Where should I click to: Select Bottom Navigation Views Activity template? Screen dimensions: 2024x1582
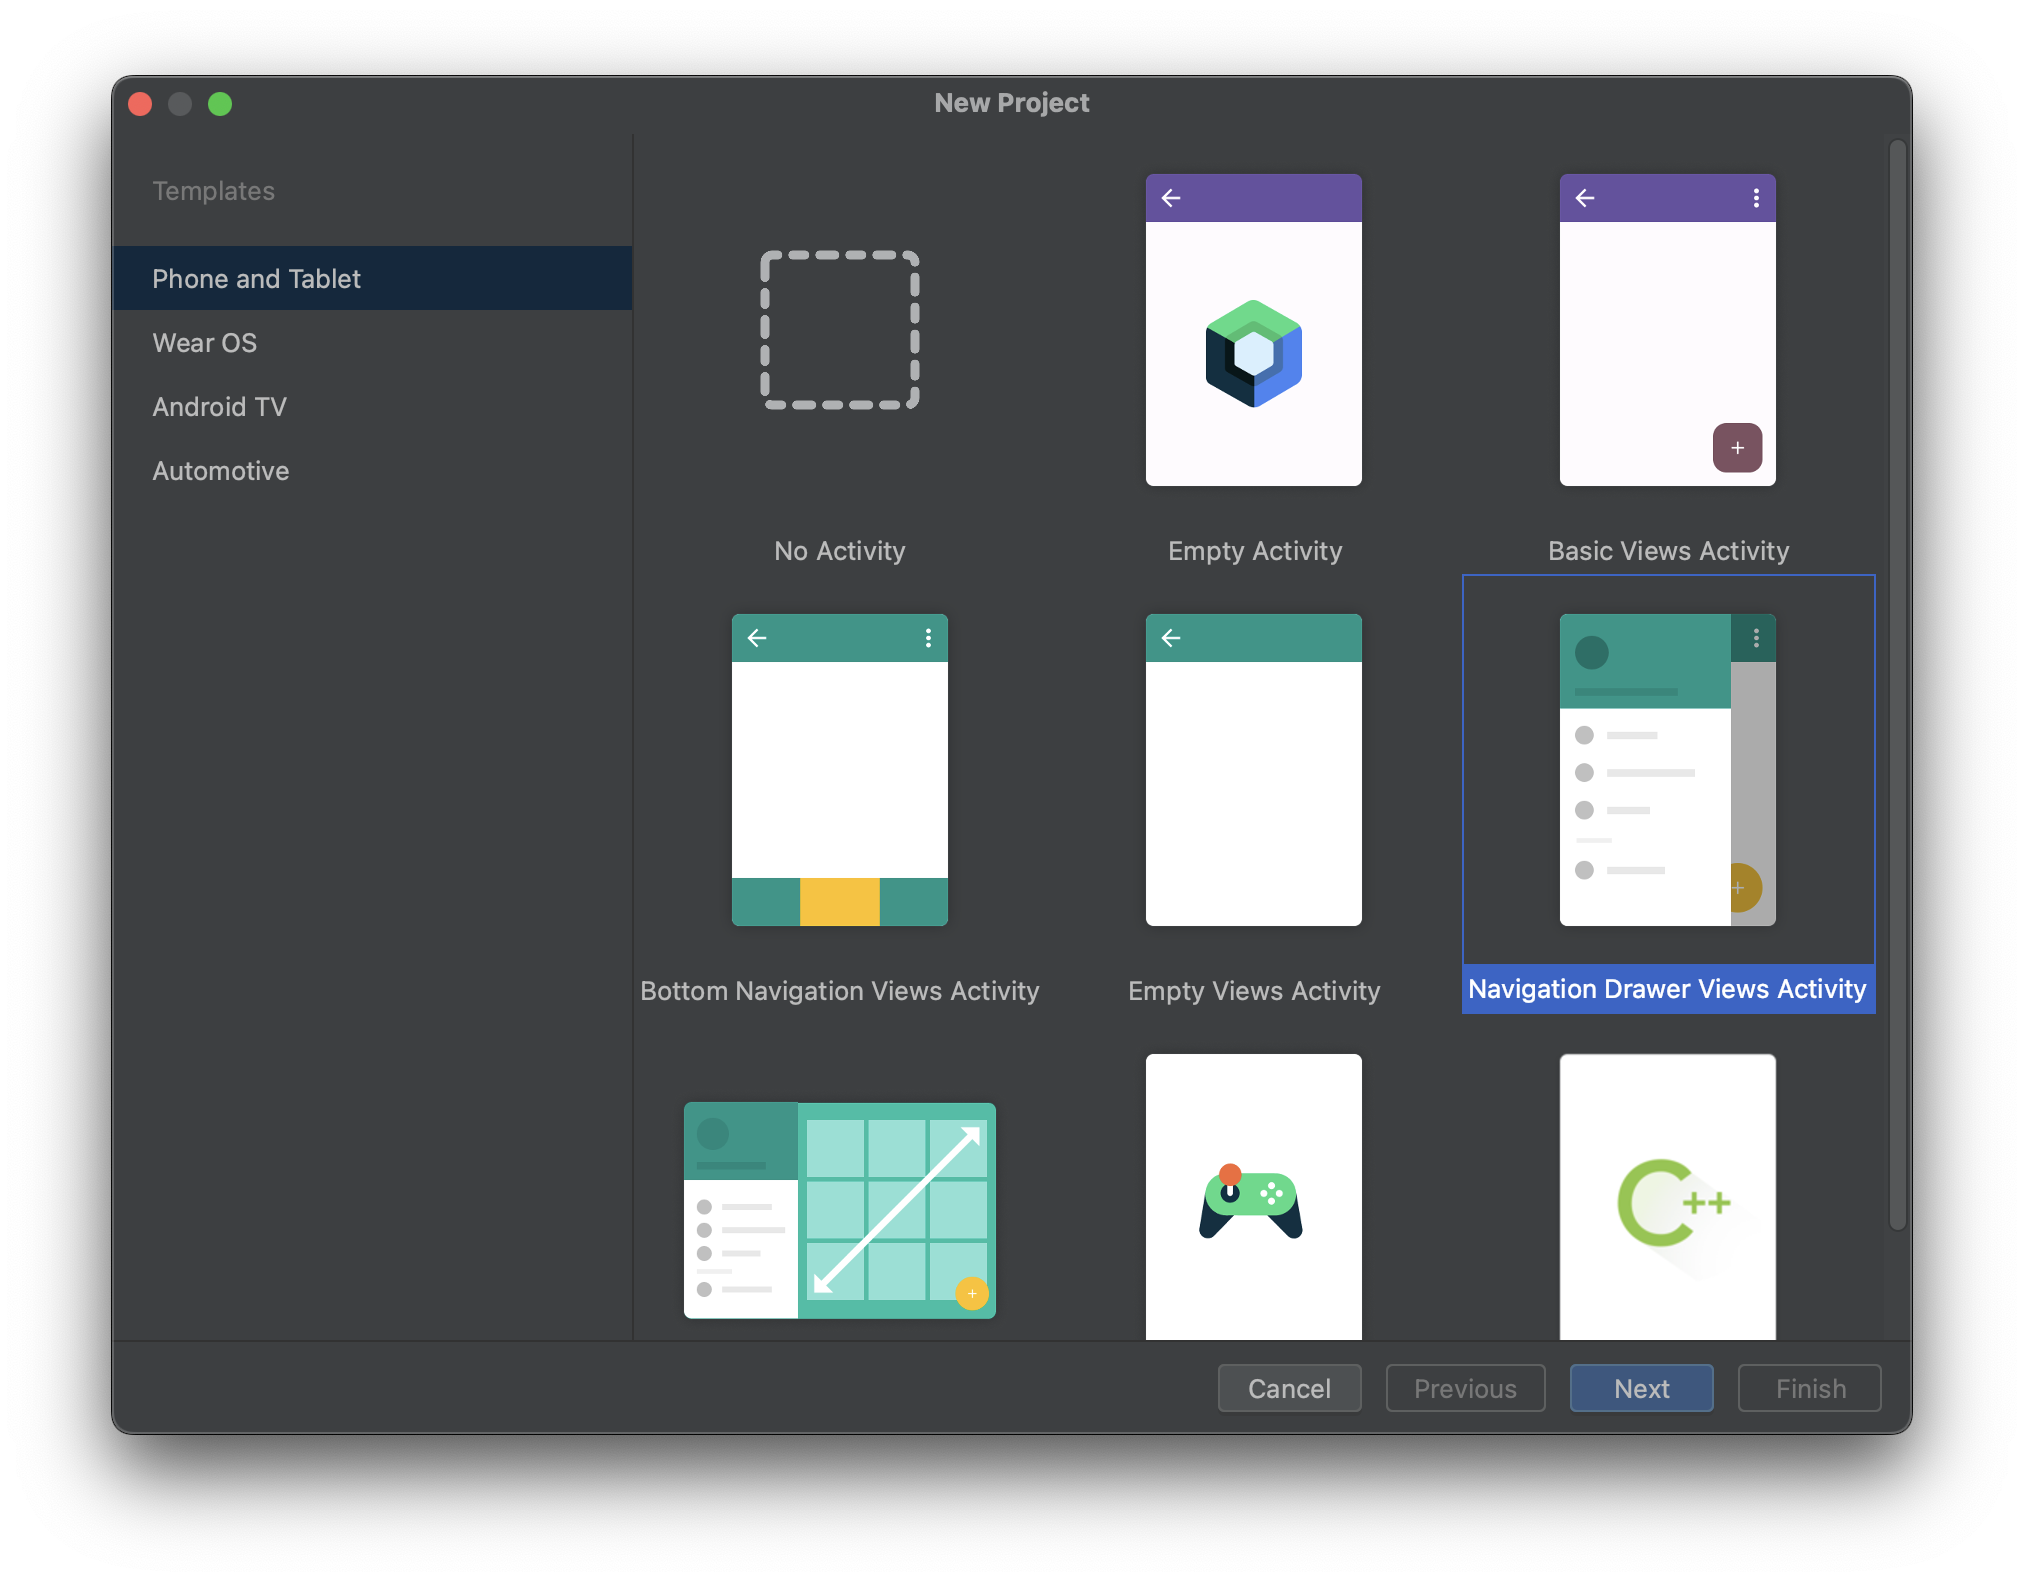[x=839, y=770]
